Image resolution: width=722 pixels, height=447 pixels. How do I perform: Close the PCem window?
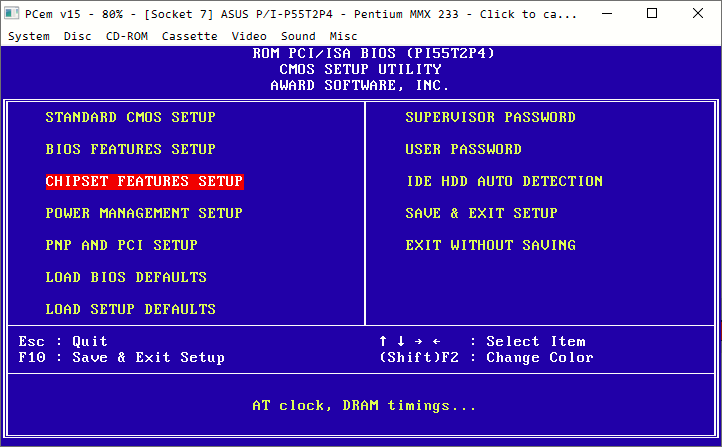(x=698, y=13)
